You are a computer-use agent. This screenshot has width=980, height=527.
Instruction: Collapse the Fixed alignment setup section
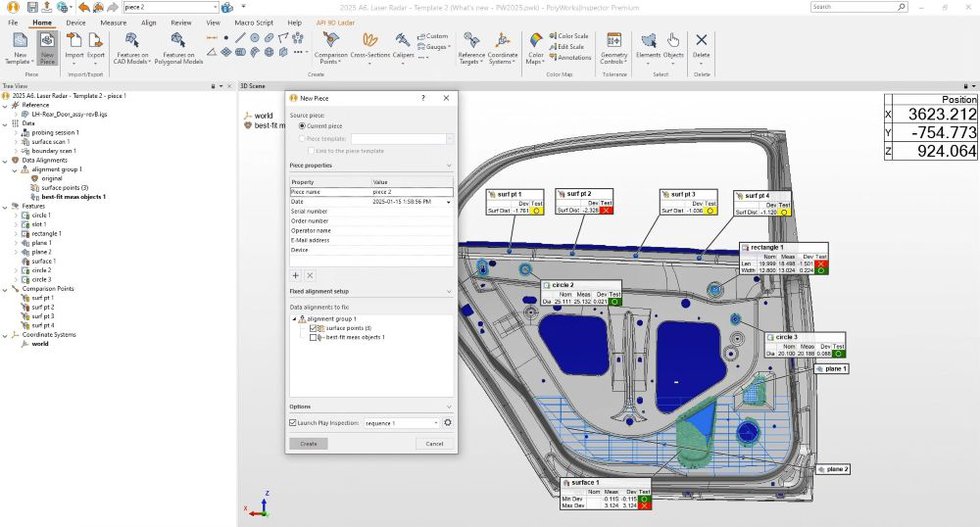point(449,292)
